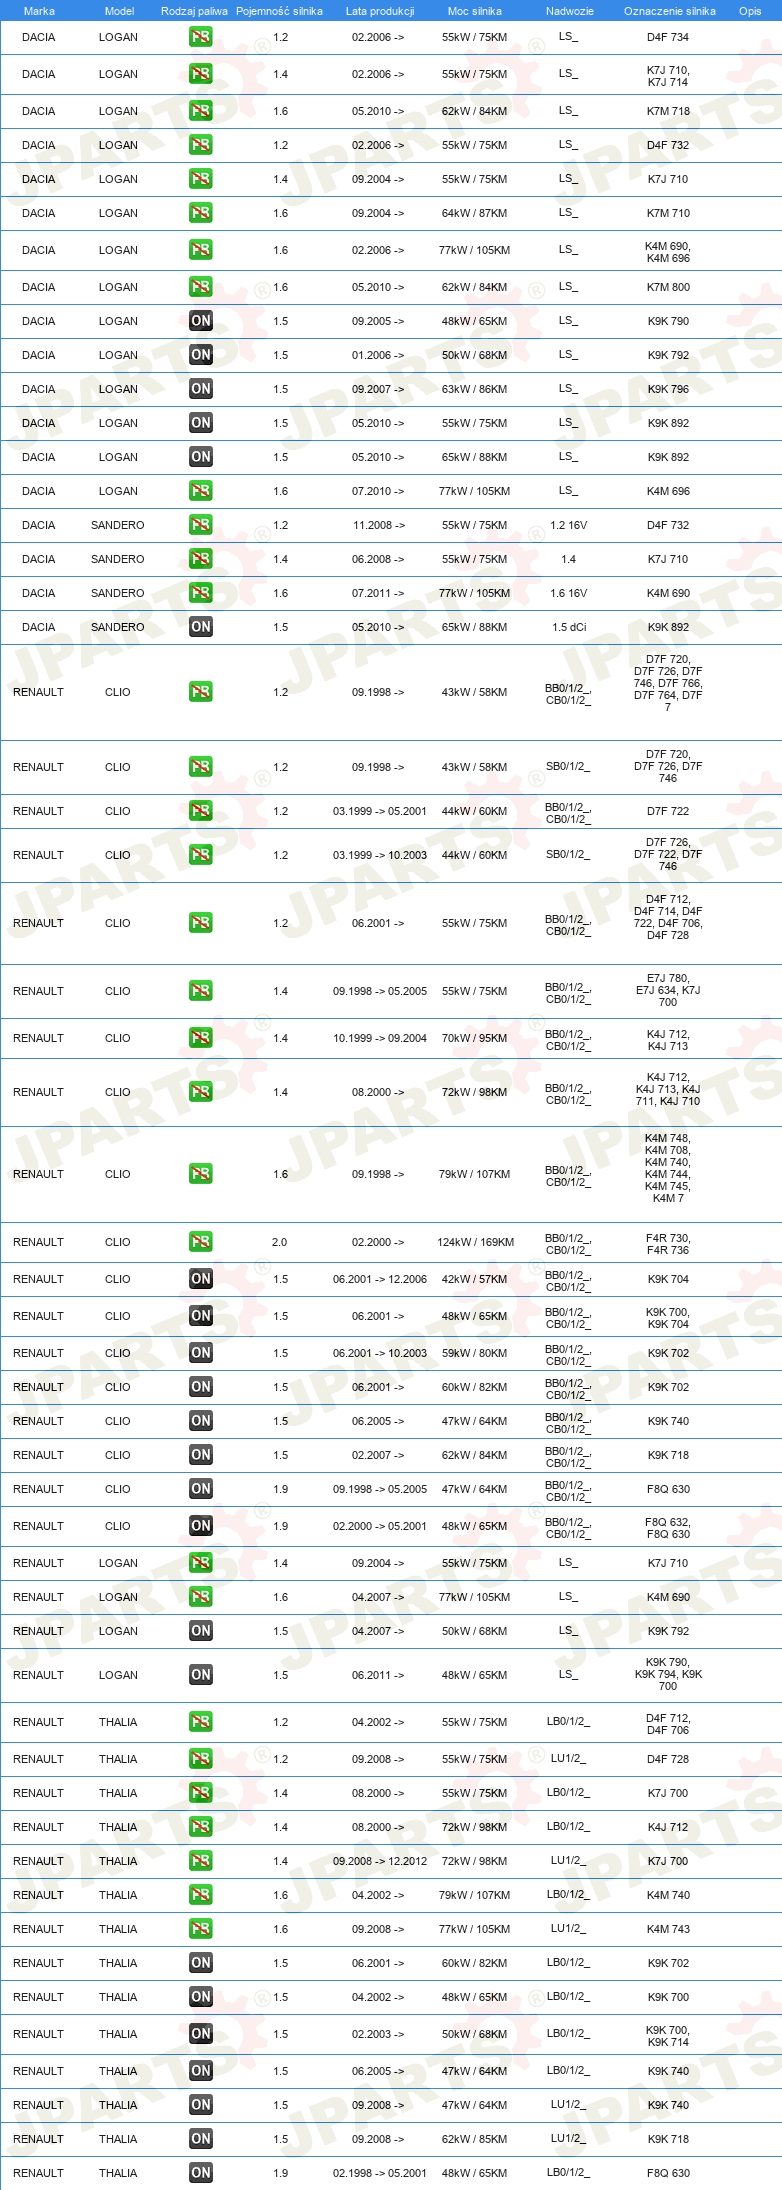Click the Marka column header
Screen dimensions: 782x2190
(x=39, y=11)
